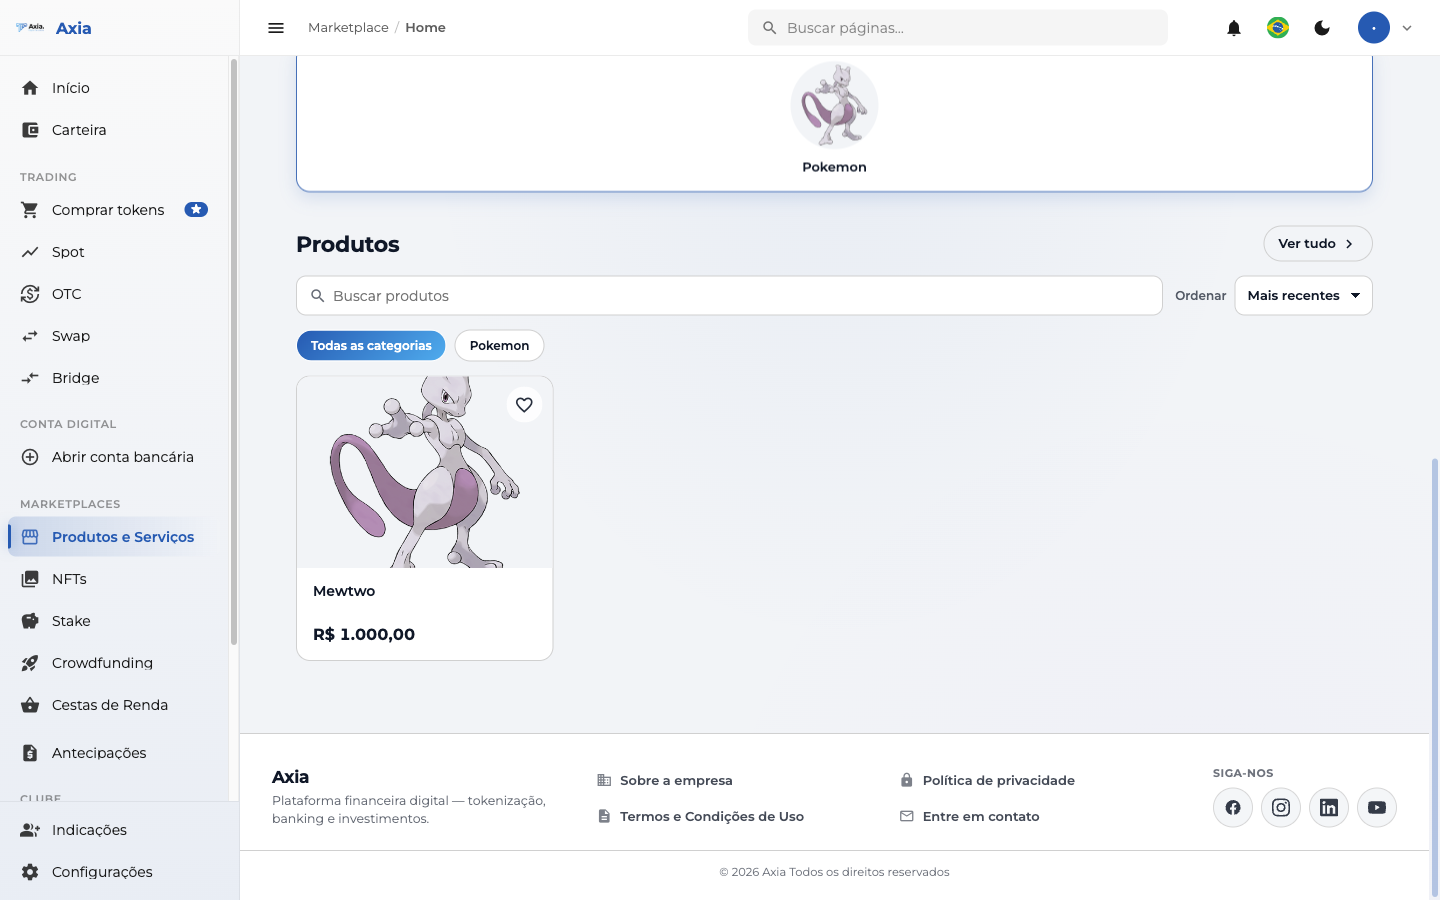Click the Ver tudo button

click(x=1318, y=244)
